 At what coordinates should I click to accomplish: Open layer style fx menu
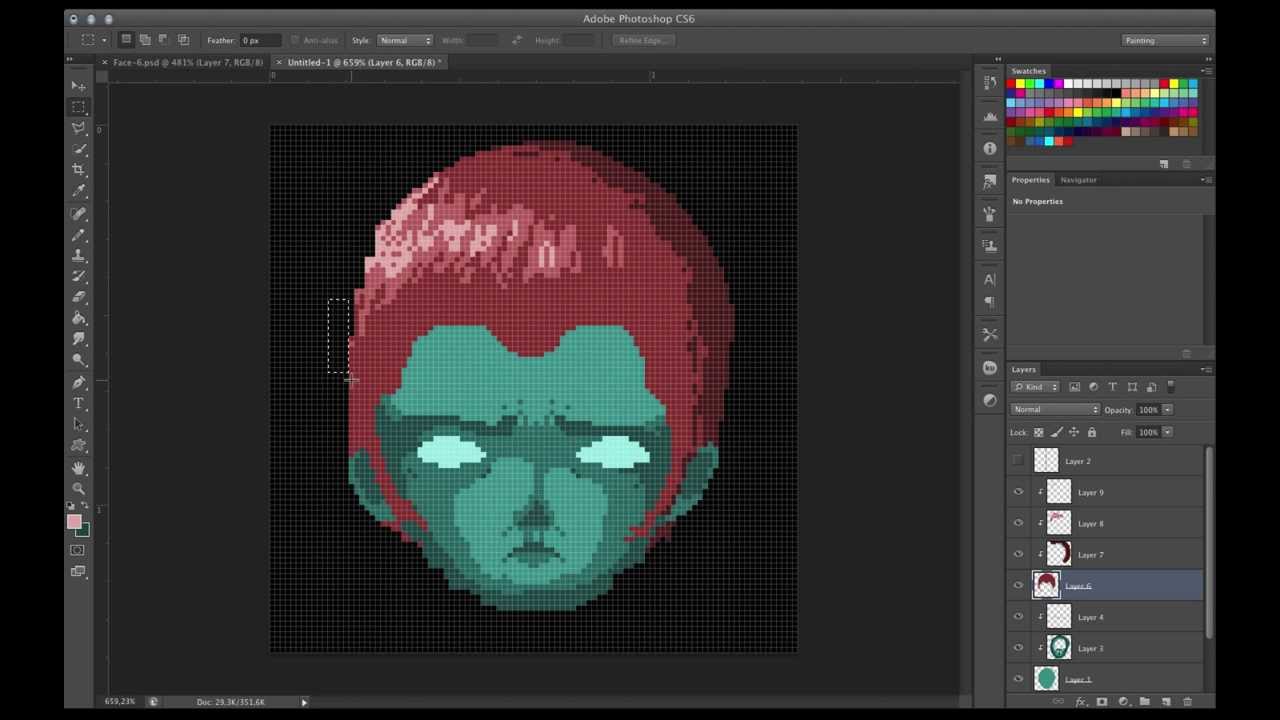(1080, 702)
